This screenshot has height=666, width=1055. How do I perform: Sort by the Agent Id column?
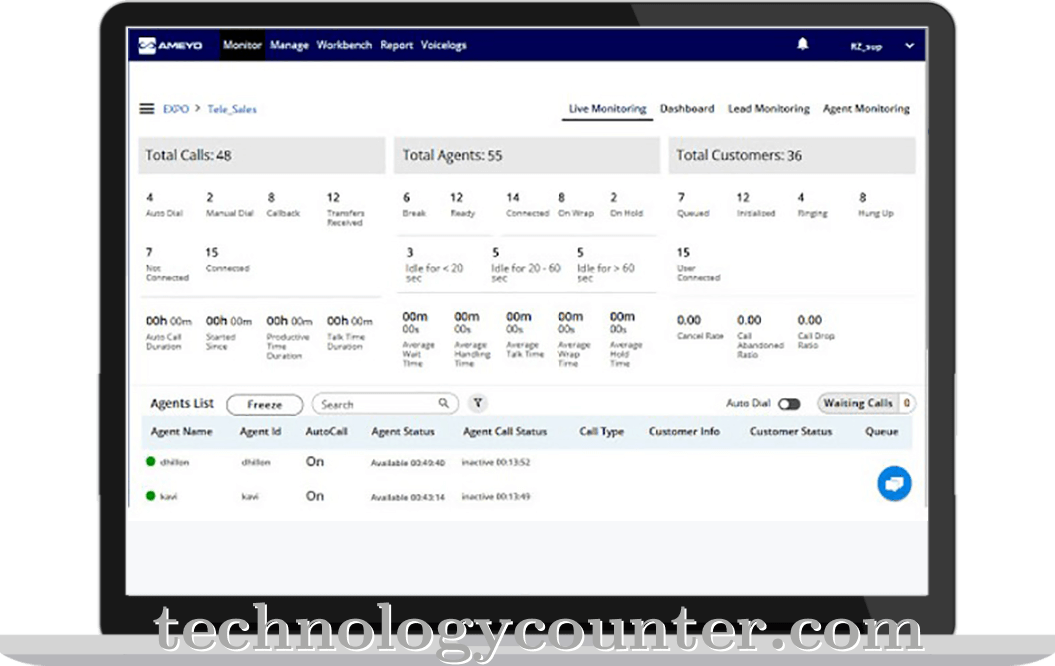pyautogui.click(x=260, y=431)
